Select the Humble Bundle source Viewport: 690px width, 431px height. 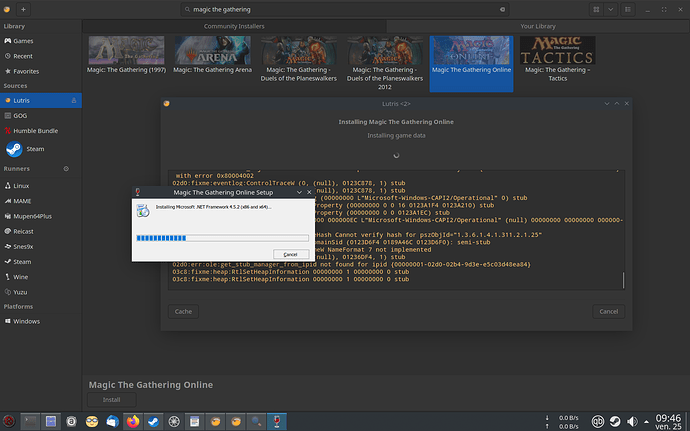tap(40, 131)
